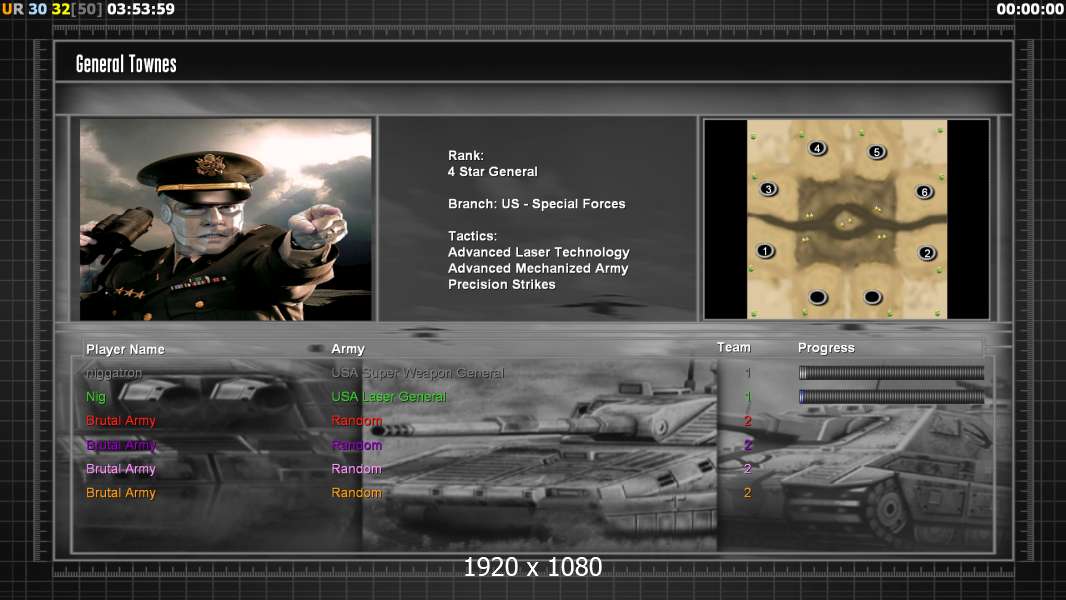The image size is (1066, 600).
Task: Click the "Progress" column header
Action: pyautogui.click(x=826, y=348)
